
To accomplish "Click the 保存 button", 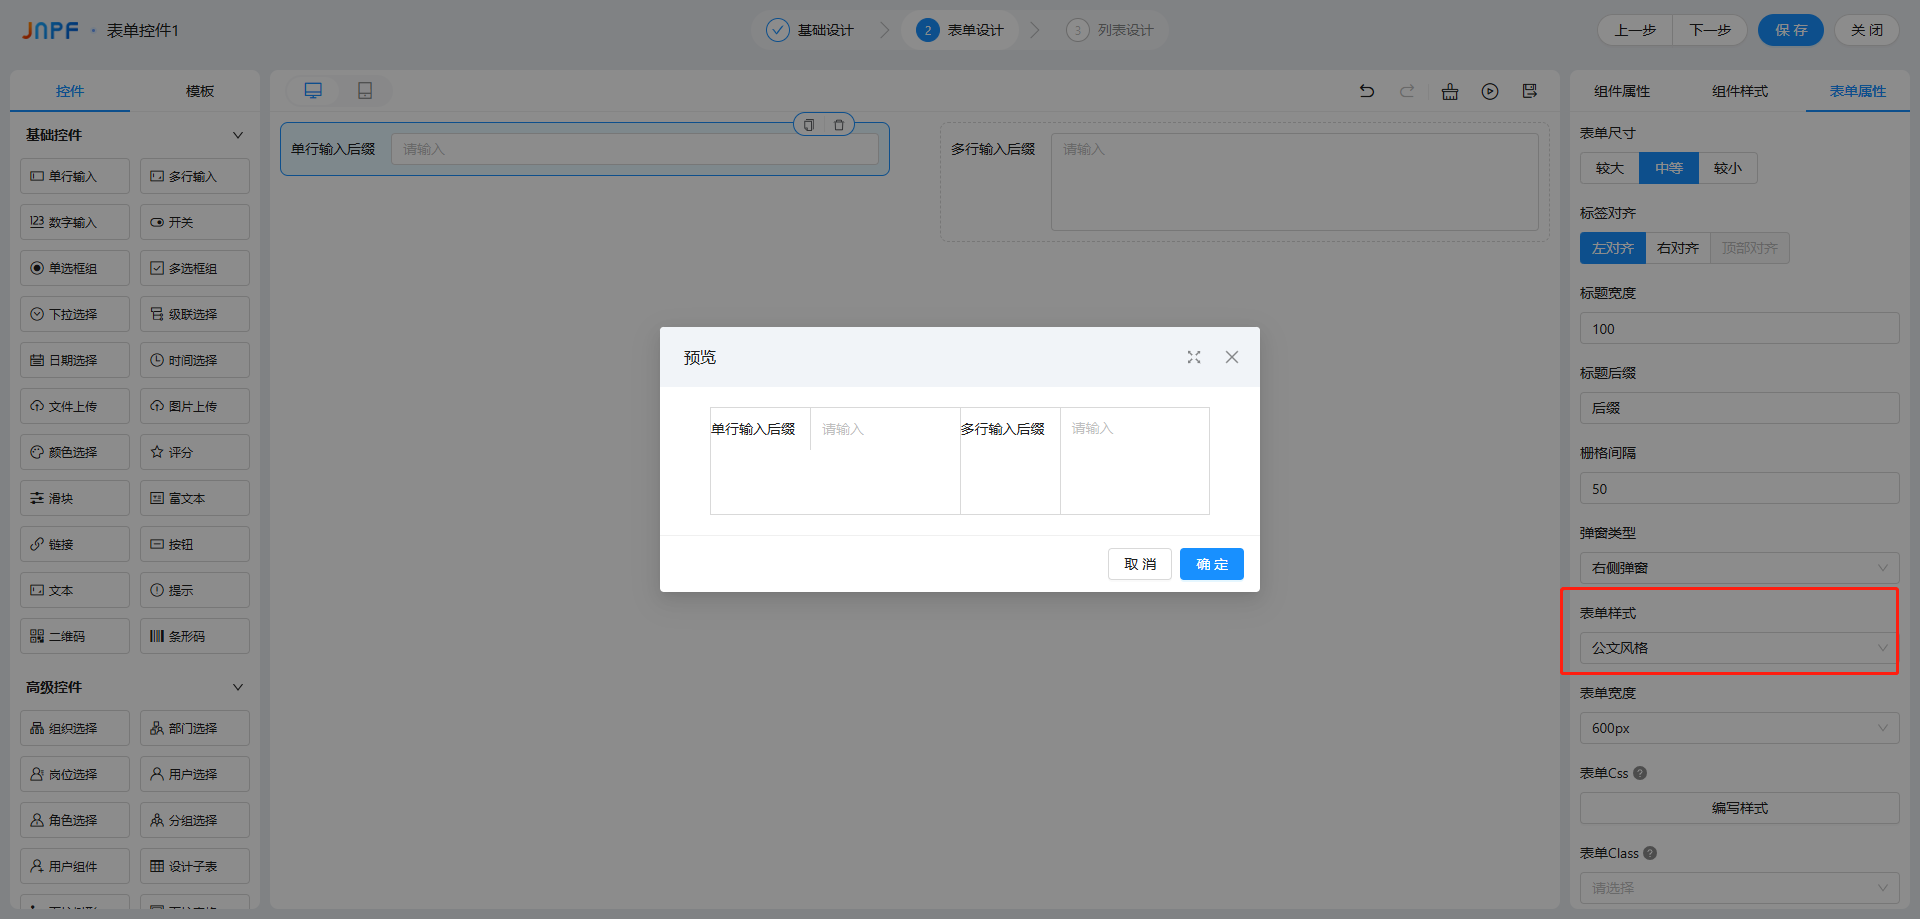I will pyautogui.click(x=1791, y=30).
